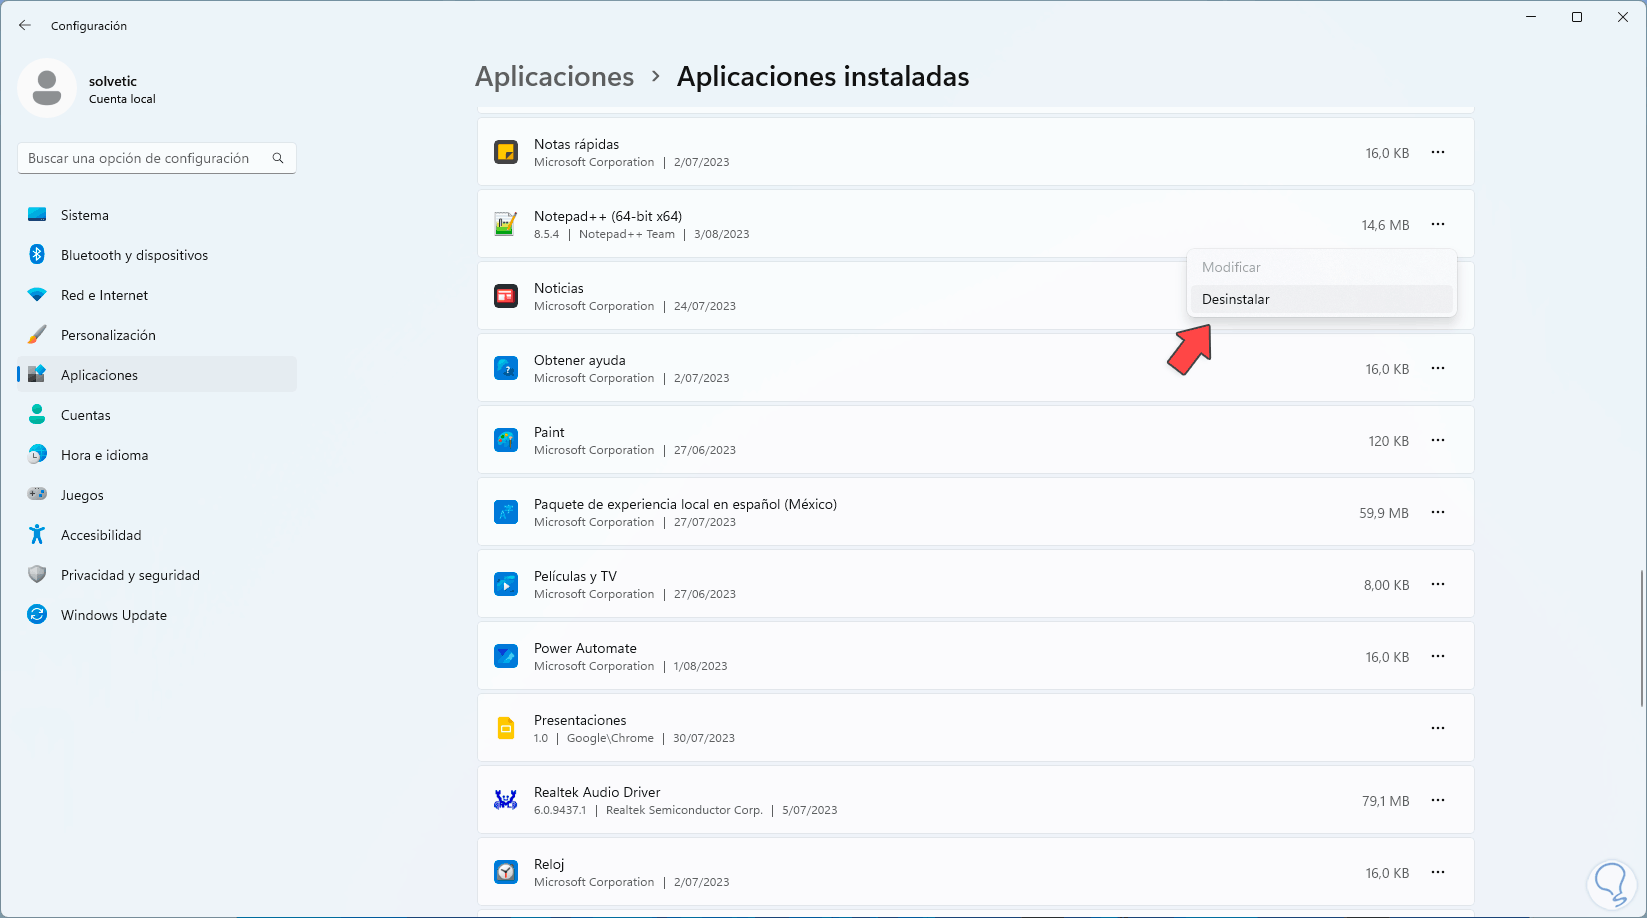Open more options for Notas rápidas

click(x=1438, y=153)
